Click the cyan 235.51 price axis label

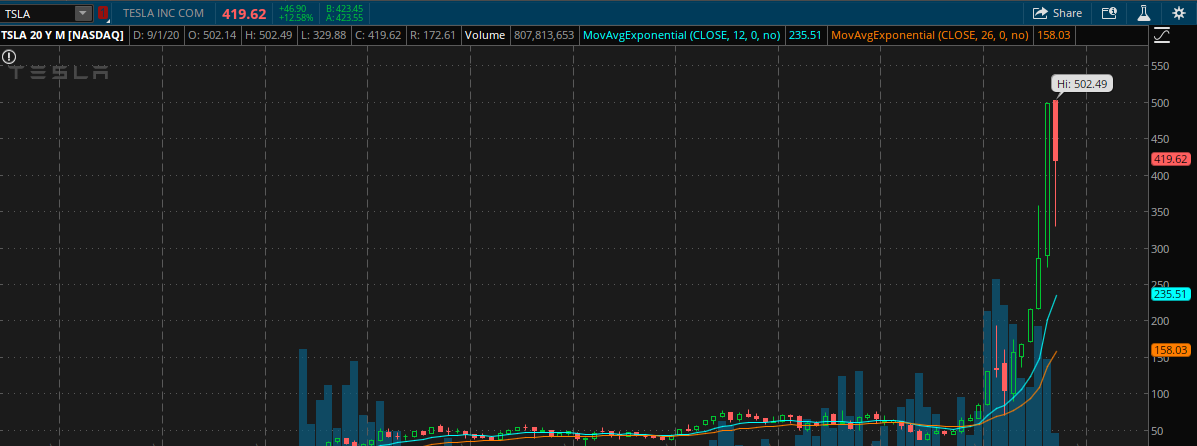click(1171, 294)
